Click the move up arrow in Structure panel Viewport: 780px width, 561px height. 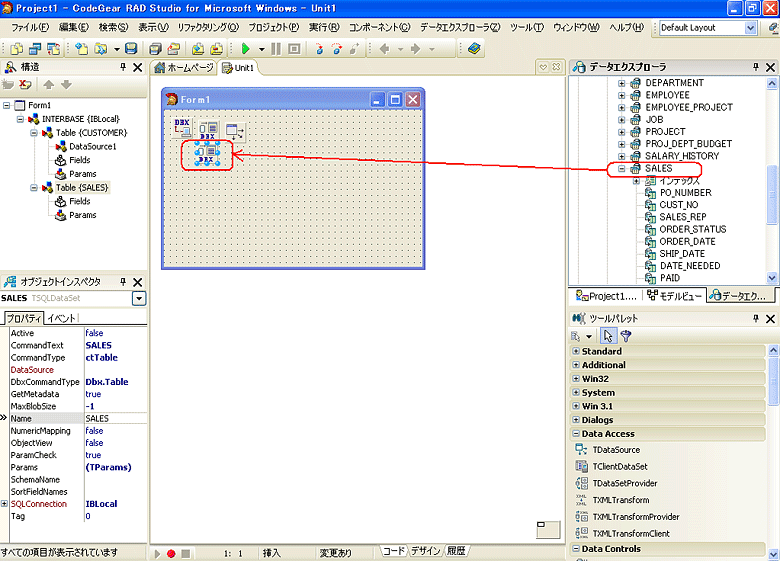(48, 85)
